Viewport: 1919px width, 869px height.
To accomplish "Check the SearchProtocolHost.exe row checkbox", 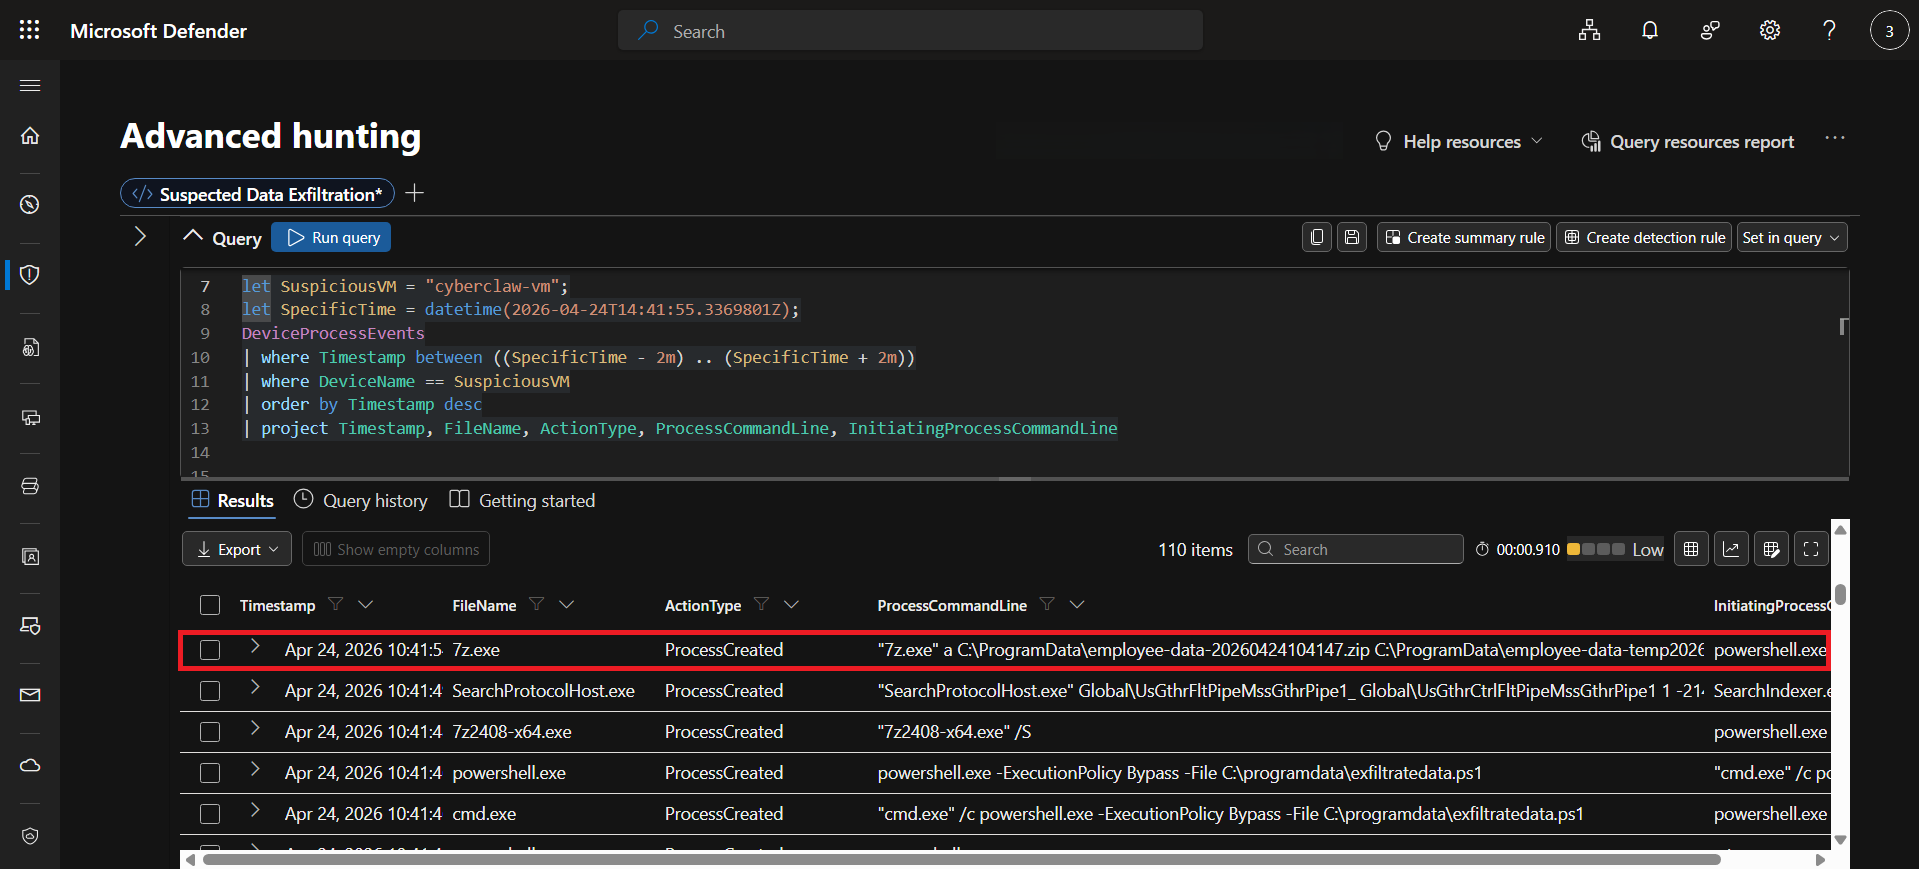I will pos(210,691).
